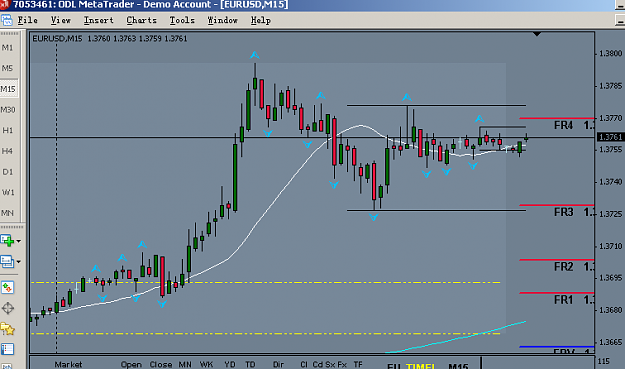The height and width of the screenshot is (369, 625).
Task: Switch chart to H4 timeframe
Action: [7, 151]
